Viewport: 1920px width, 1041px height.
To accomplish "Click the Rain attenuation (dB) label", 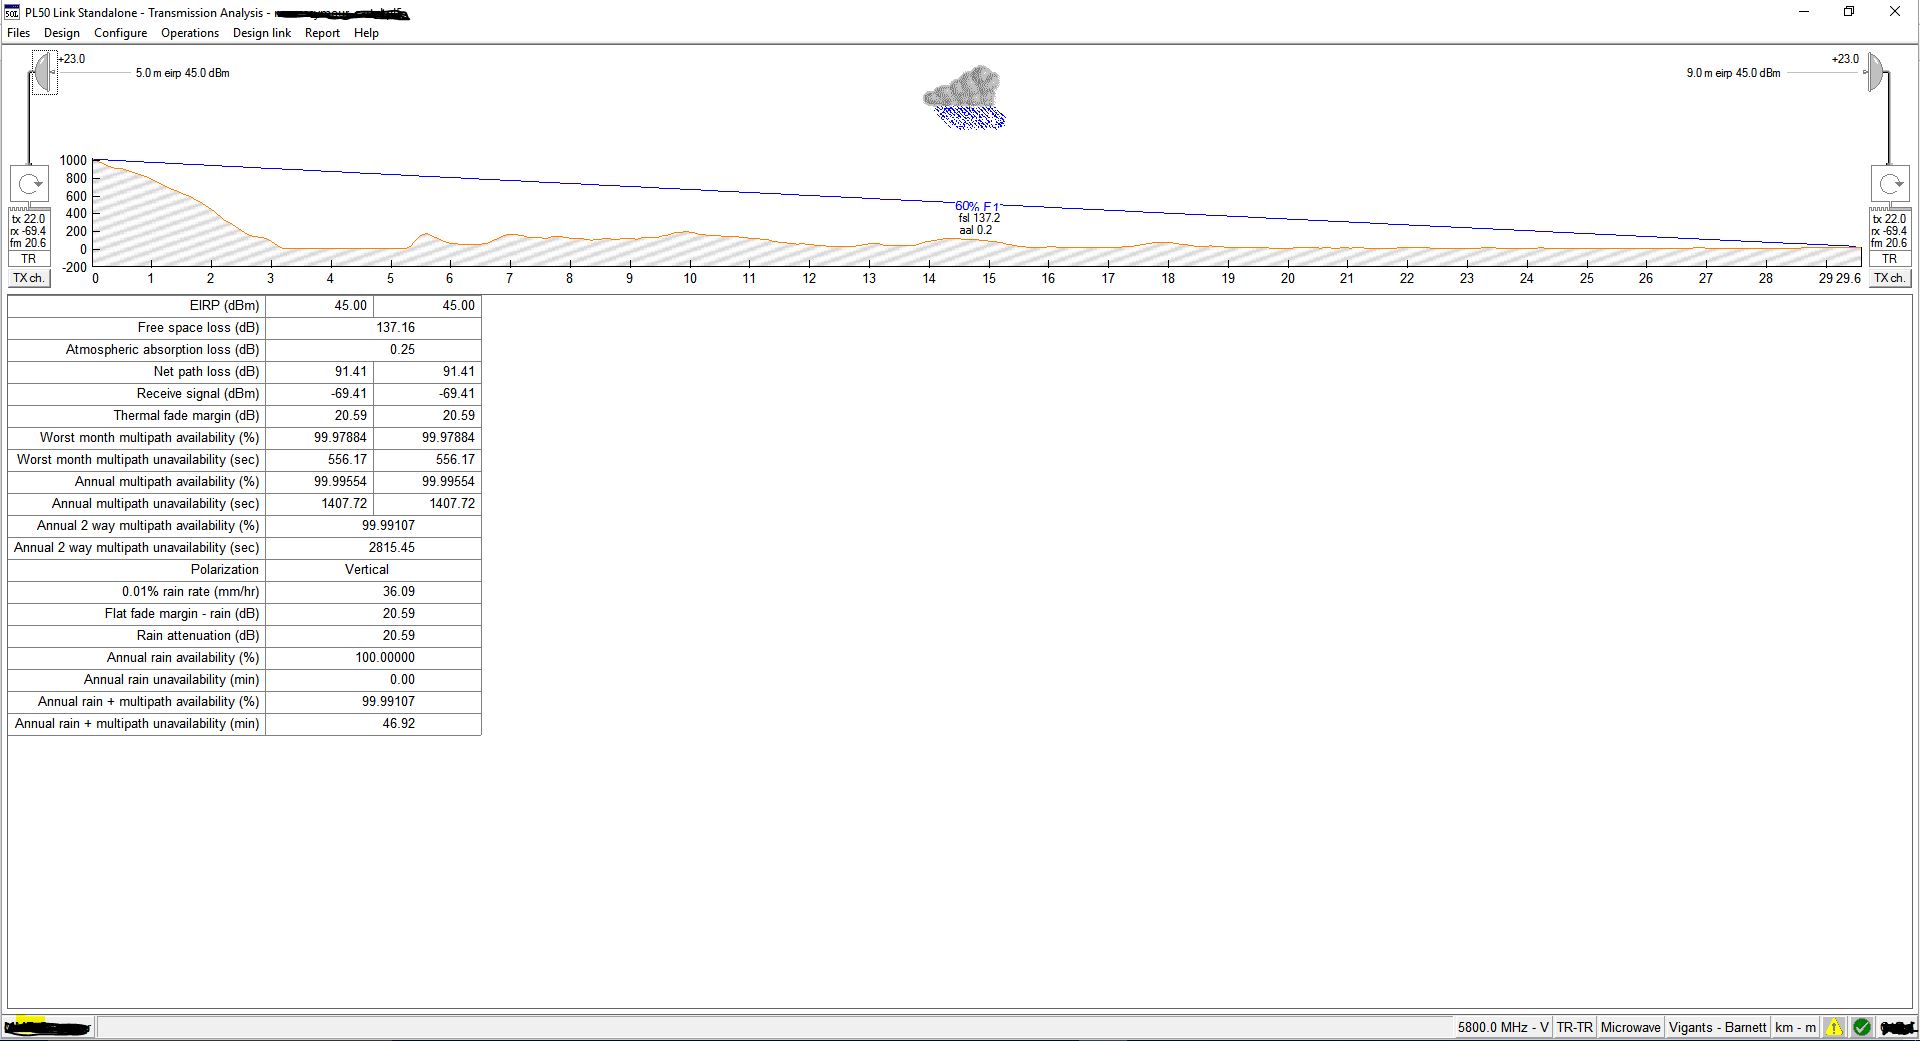I will point(198,635).
